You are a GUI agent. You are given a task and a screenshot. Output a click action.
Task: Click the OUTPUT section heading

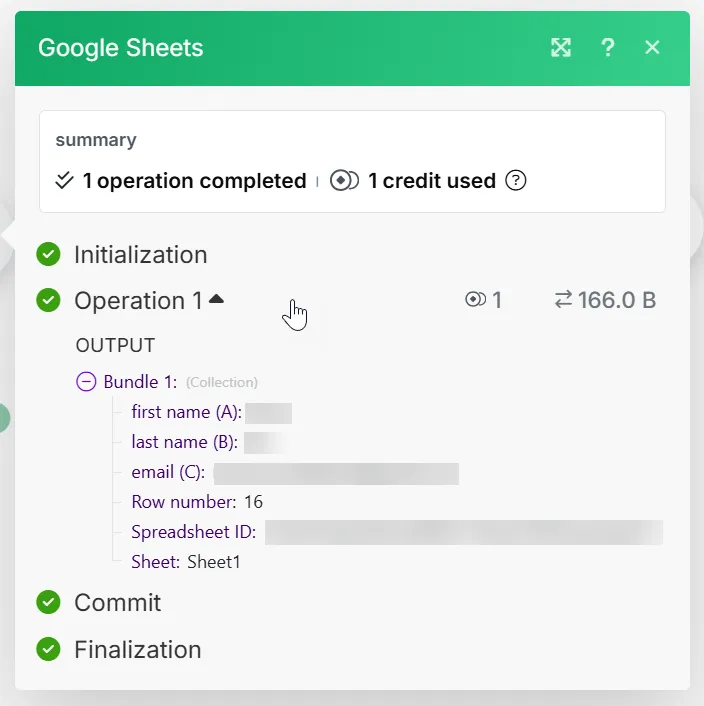point(115,346)
